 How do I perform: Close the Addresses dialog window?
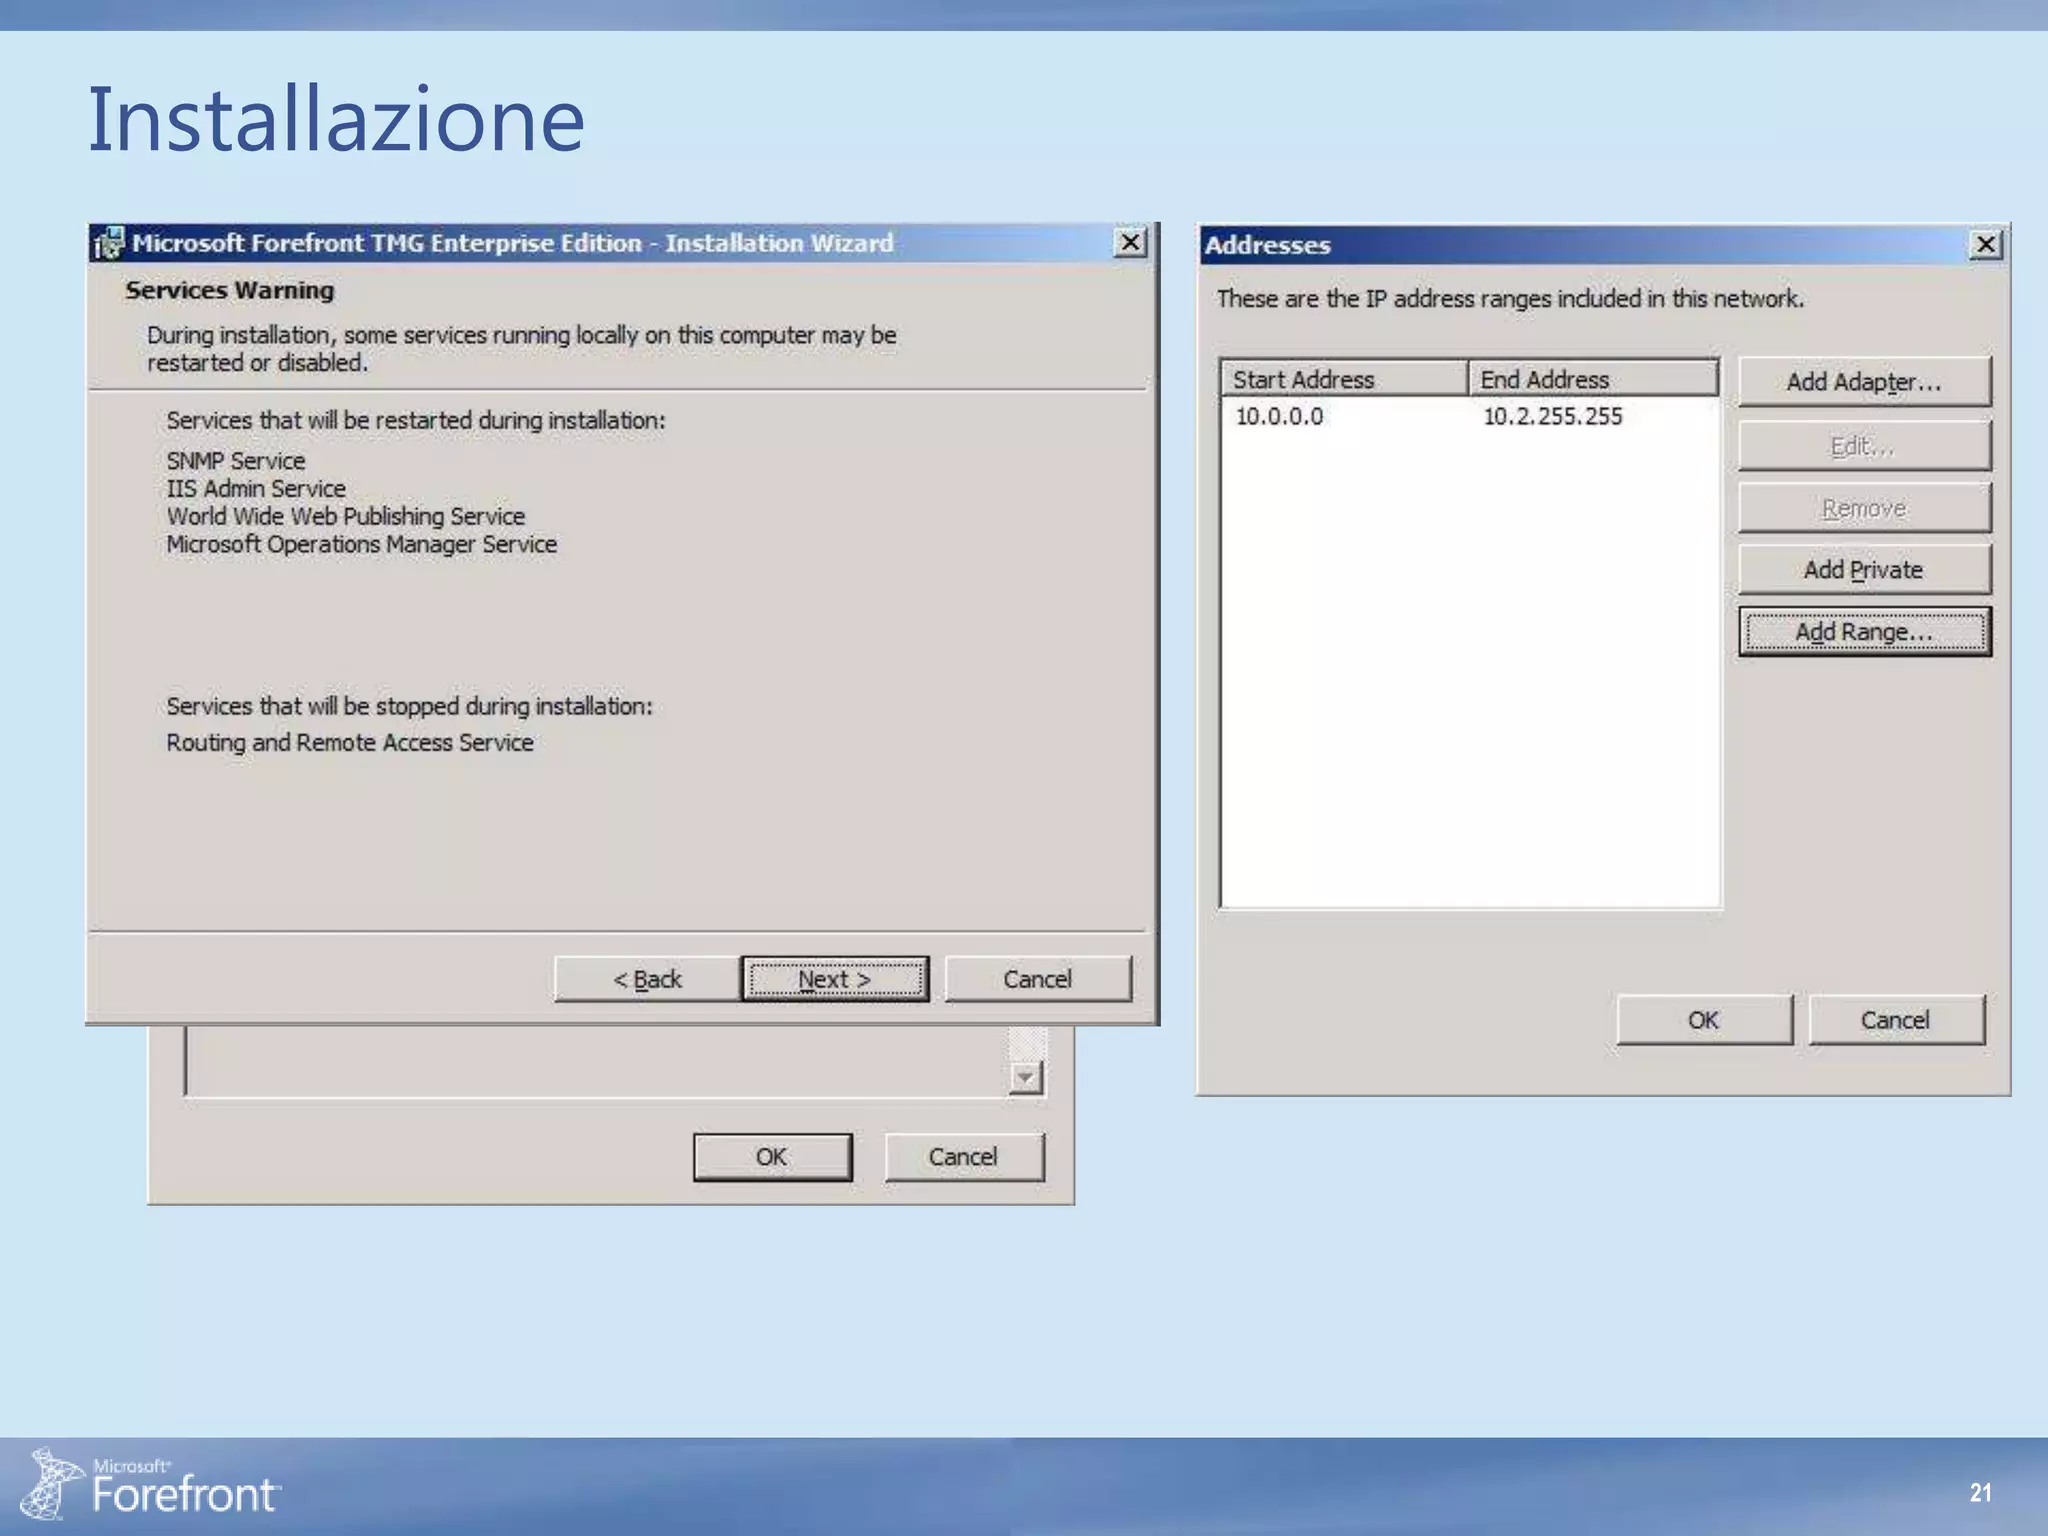pos(1986,244)
